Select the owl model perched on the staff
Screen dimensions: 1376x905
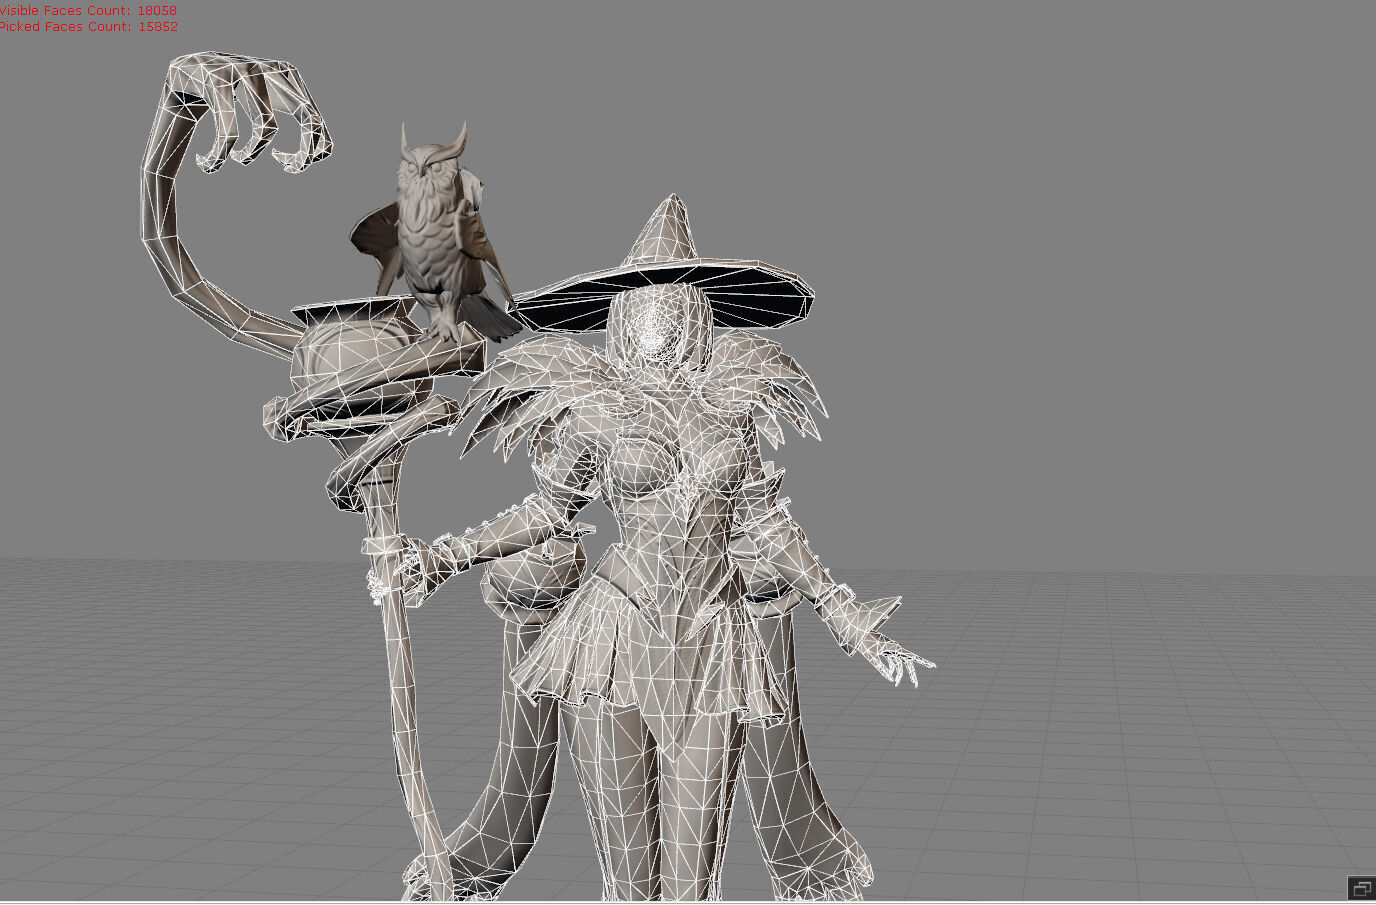click(x=434, y=233)
